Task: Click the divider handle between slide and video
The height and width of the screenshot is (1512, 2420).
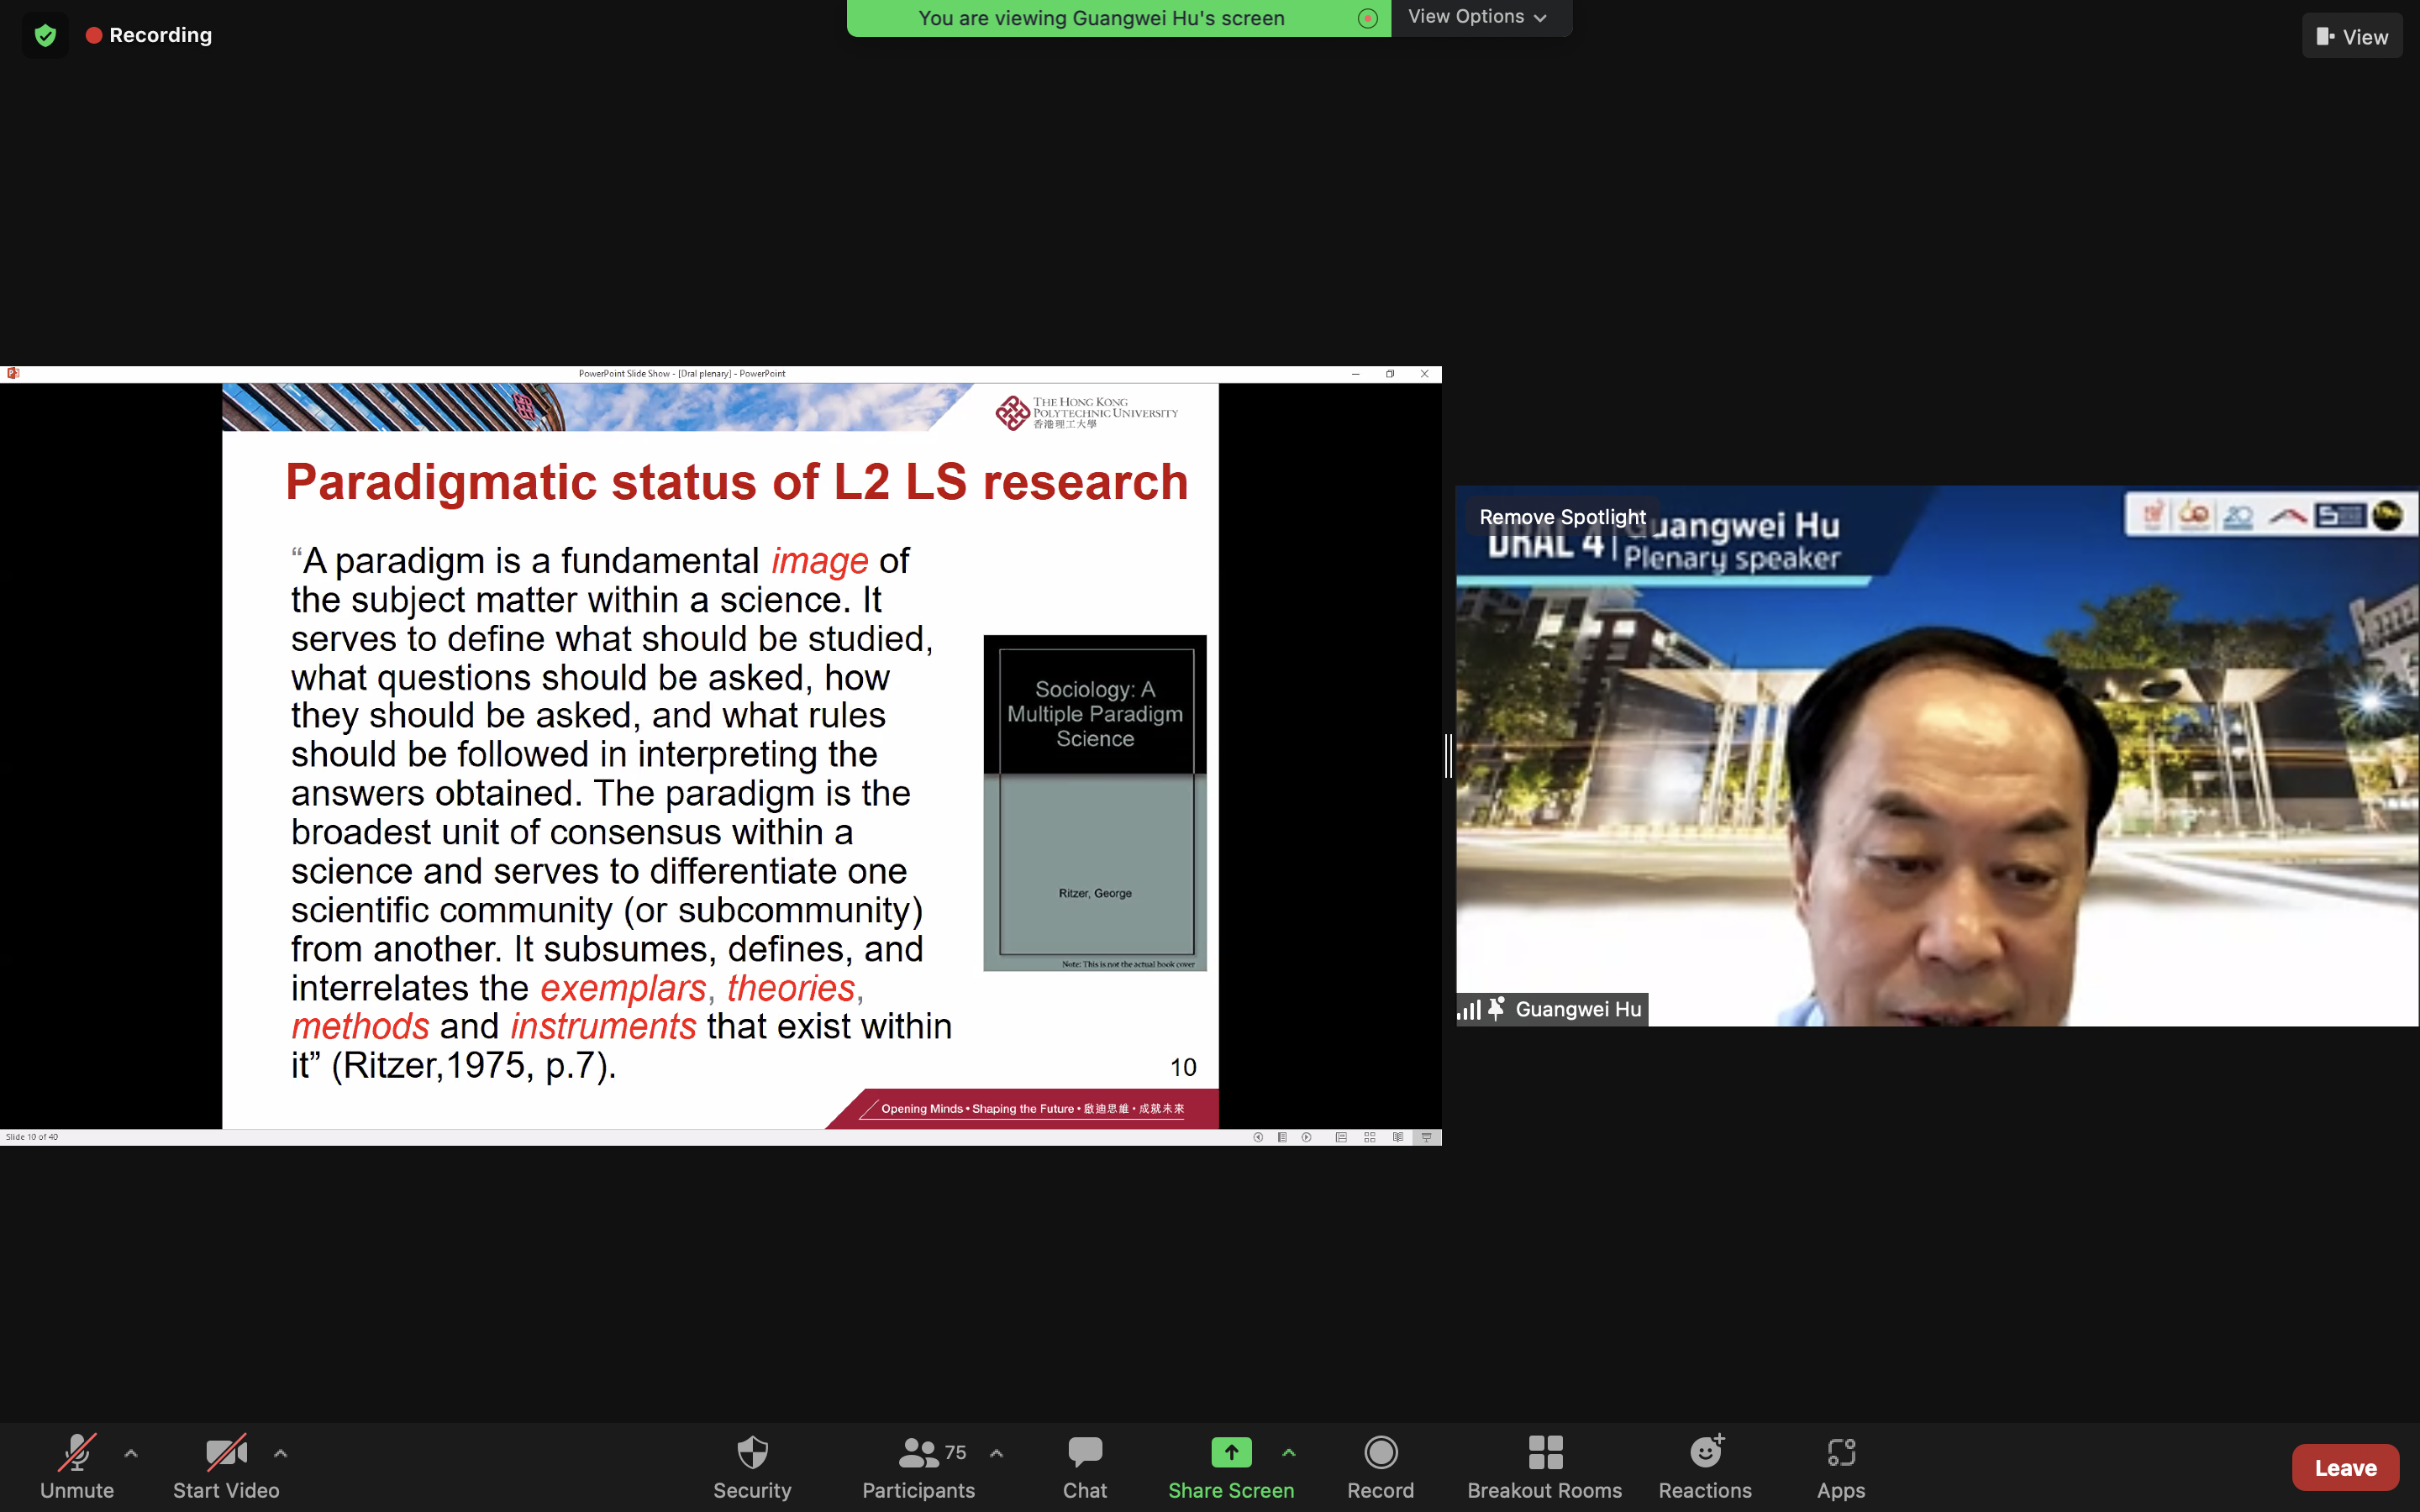Action: pos(1448,756)
